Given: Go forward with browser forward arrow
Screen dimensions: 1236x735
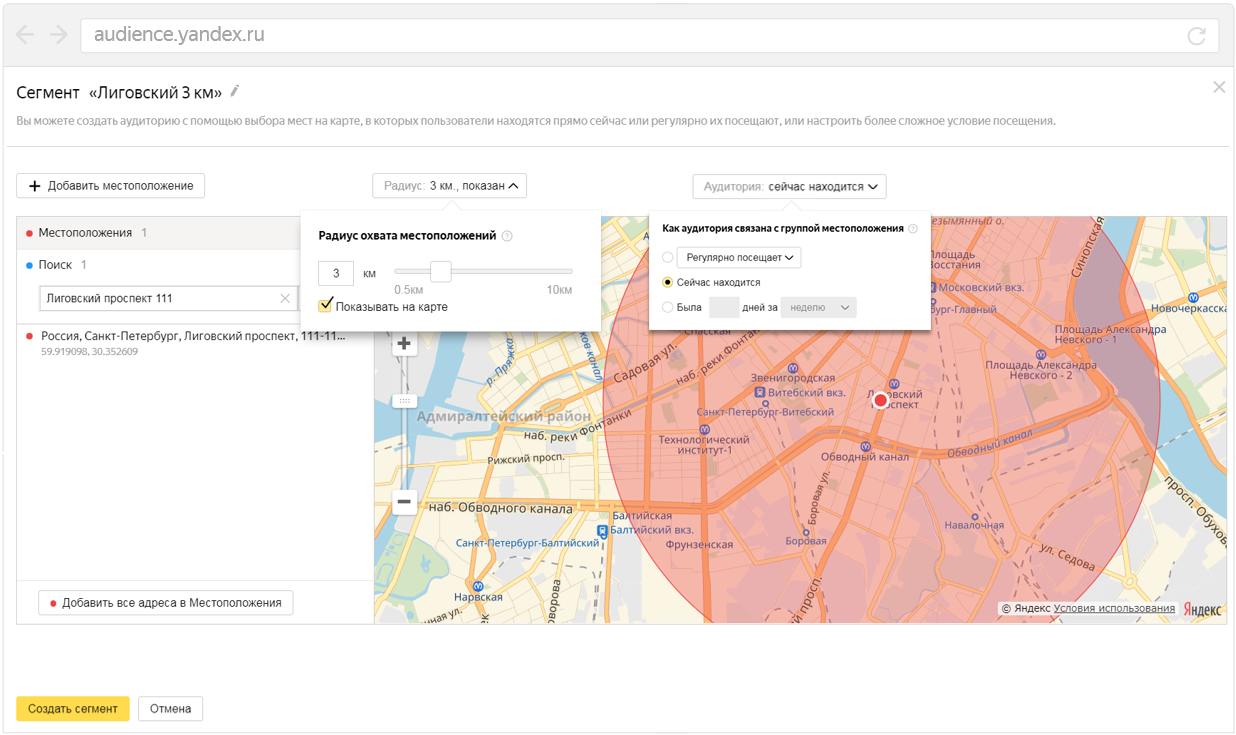Looking at the screenshot, I should click(x=58, y=35).
